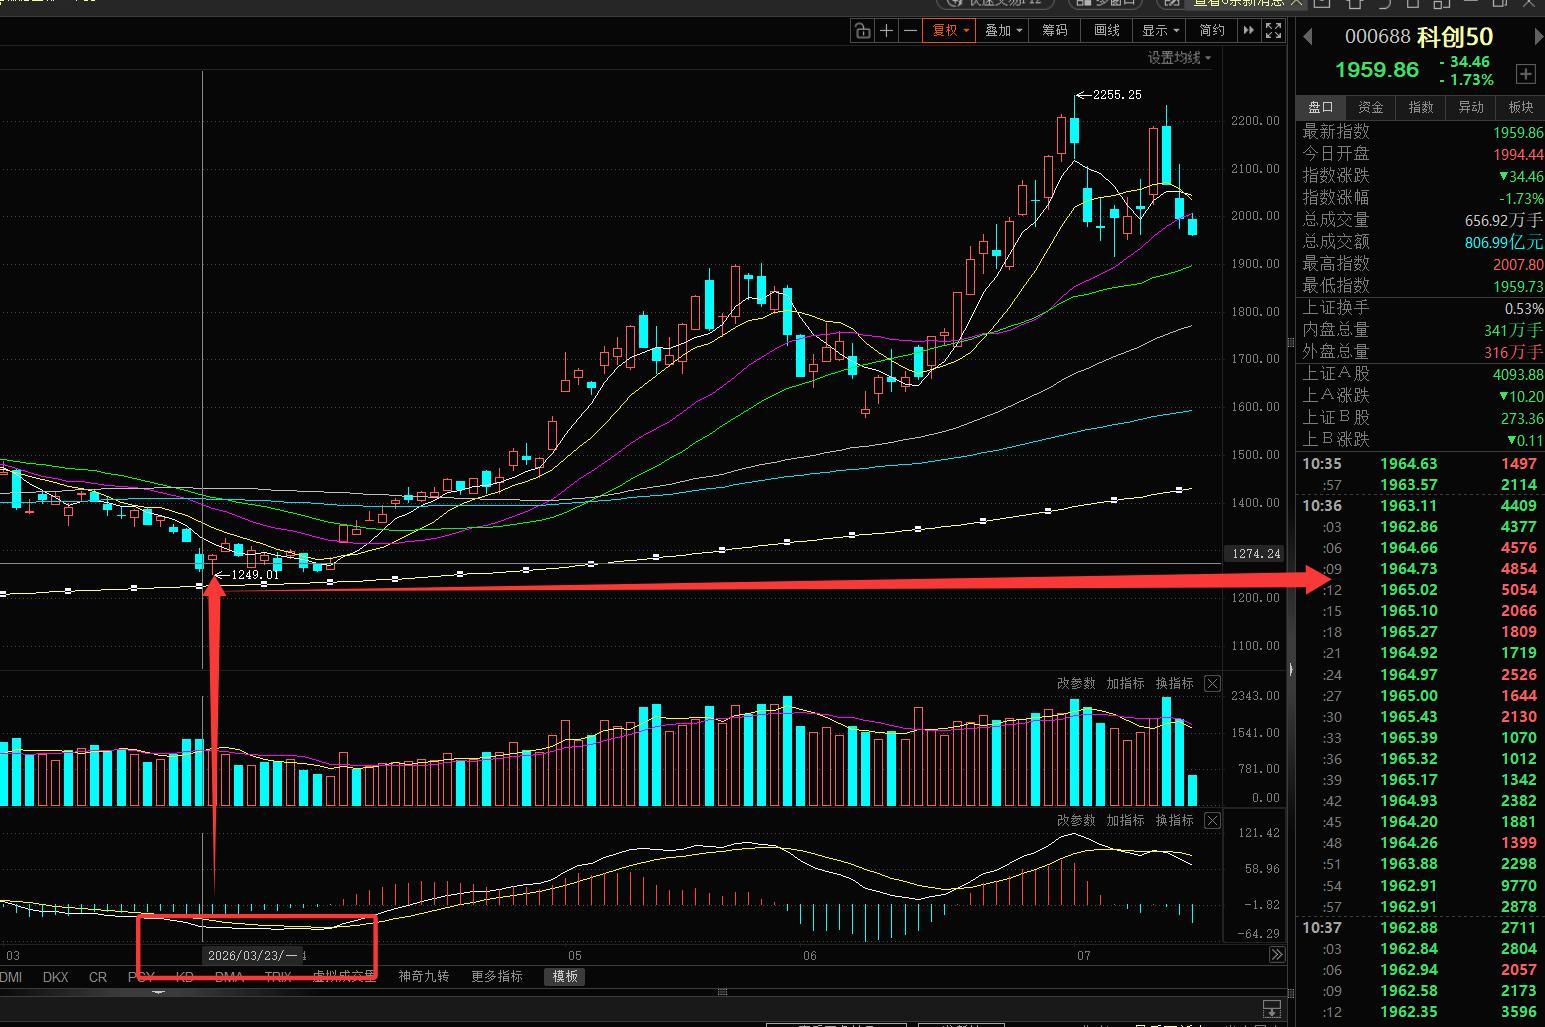Go to previous stock with left arrow
This screenshot has height=1027, width=1545.
[1307, 38]
